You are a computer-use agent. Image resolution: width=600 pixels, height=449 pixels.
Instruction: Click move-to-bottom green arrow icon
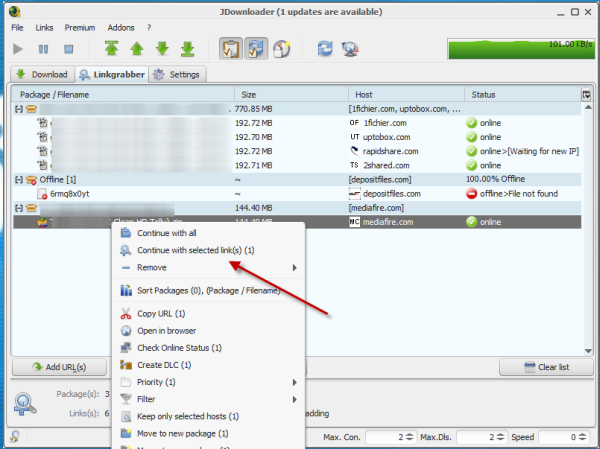pyautogui.click(x=185, y=48)
